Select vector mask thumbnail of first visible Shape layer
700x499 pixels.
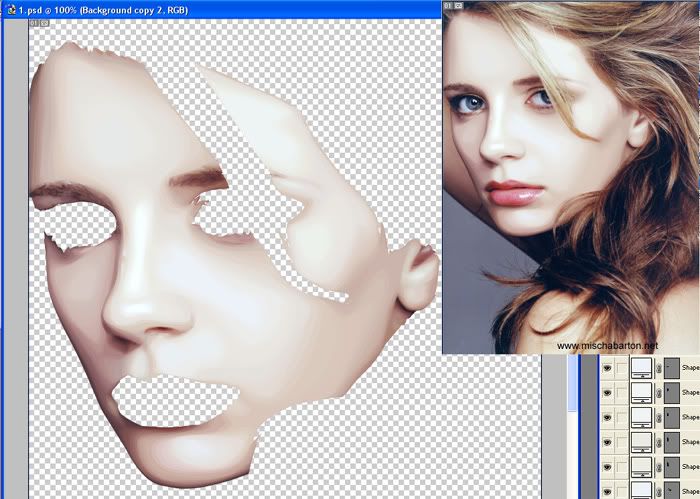point(672,368)
